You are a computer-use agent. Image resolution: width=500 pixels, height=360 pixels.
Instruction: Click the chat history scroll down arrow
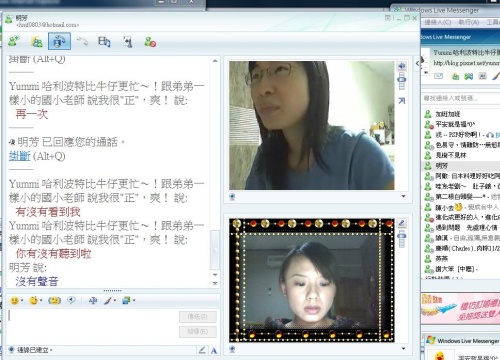coord(215,275)
